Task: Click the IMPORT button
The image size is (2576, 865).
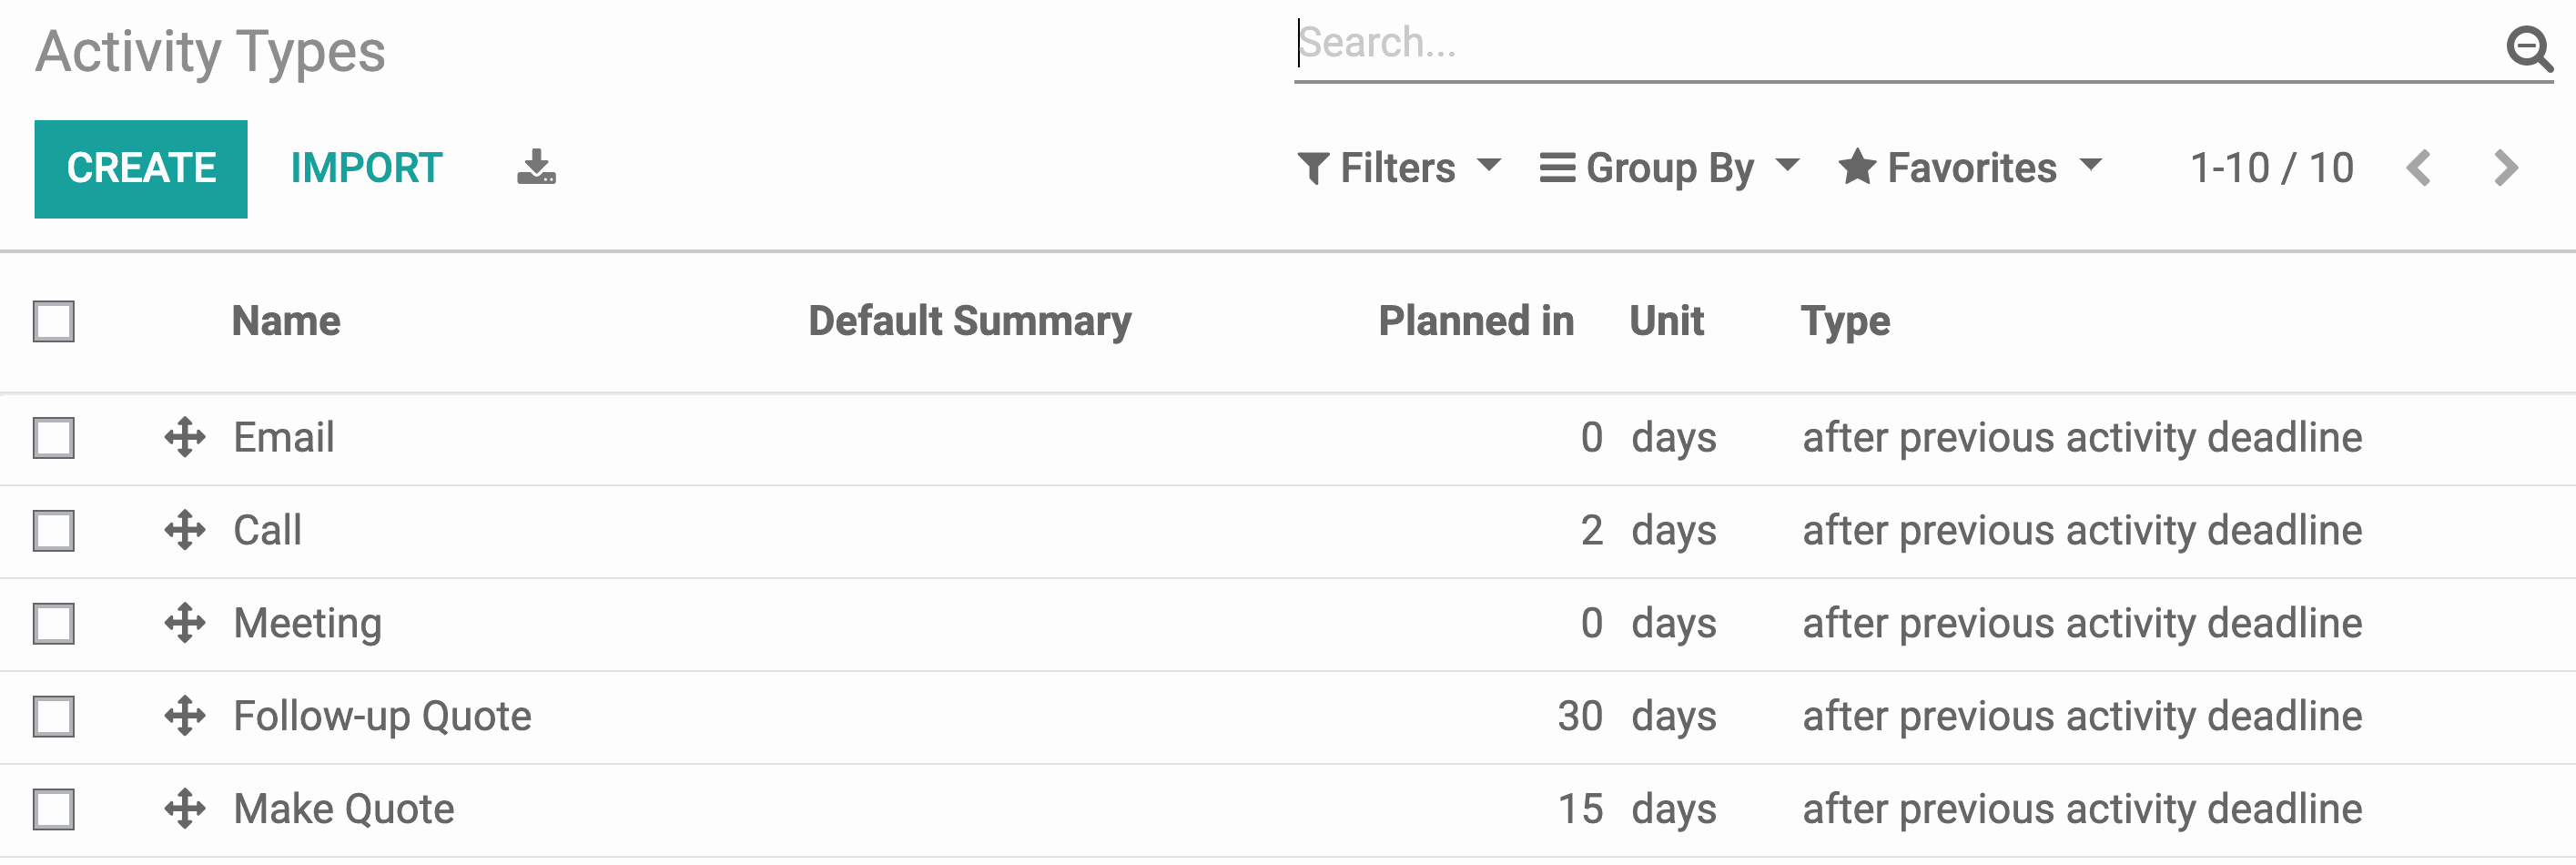Action: pos(366,168)
